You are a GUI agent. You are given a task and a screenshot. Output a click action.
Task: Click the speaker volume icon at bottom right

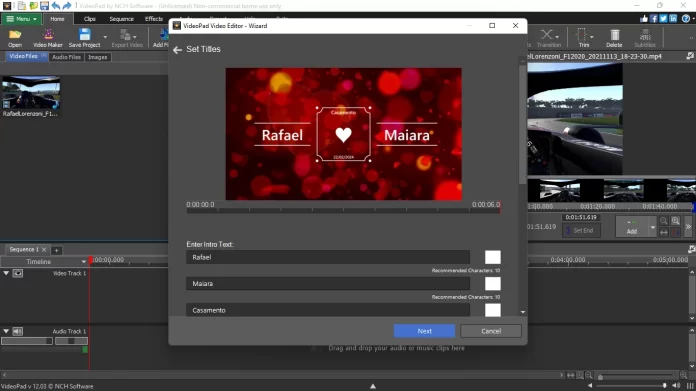[x=676, y=385]
